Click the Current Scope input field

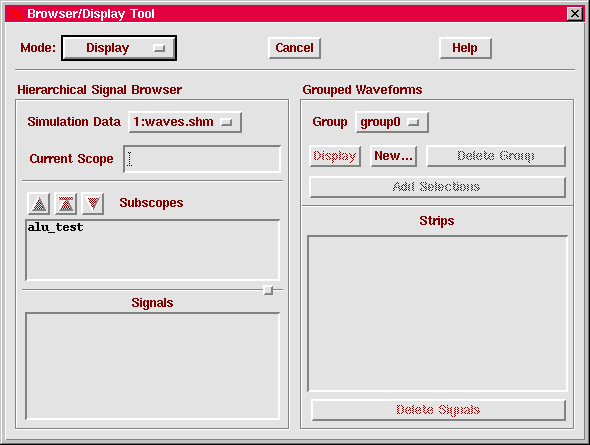202,159
